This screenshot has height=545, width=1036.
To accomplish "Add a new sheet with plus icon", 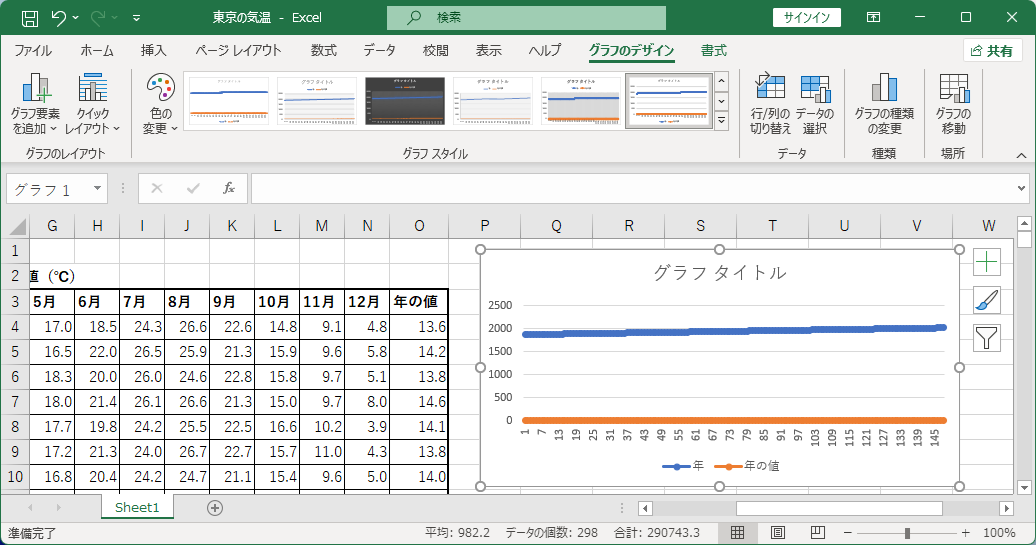I will 215,507.
